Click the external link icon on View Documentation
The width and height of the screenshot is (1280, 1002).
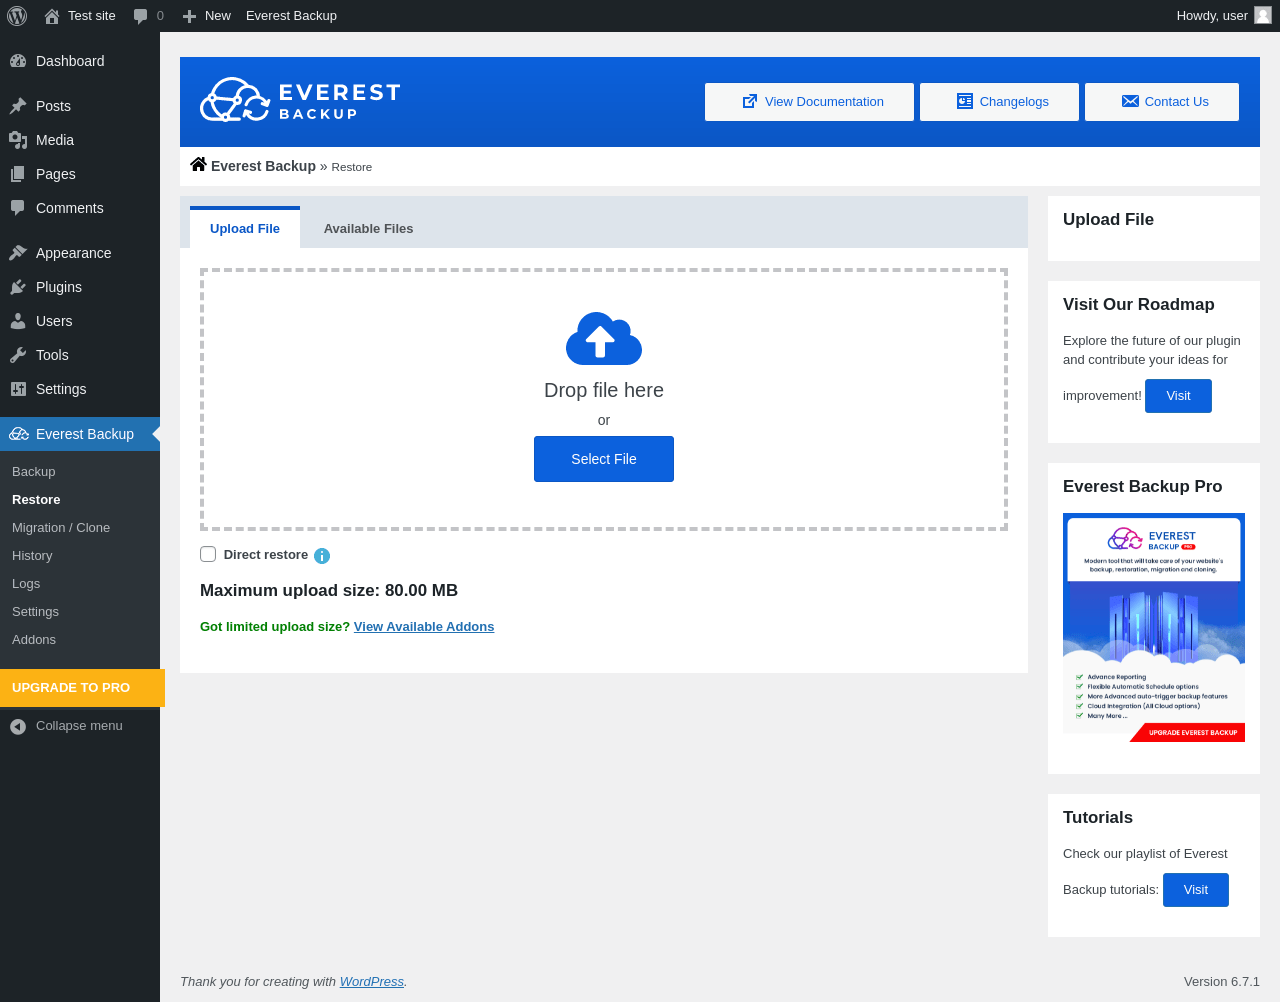pos(750,101)
